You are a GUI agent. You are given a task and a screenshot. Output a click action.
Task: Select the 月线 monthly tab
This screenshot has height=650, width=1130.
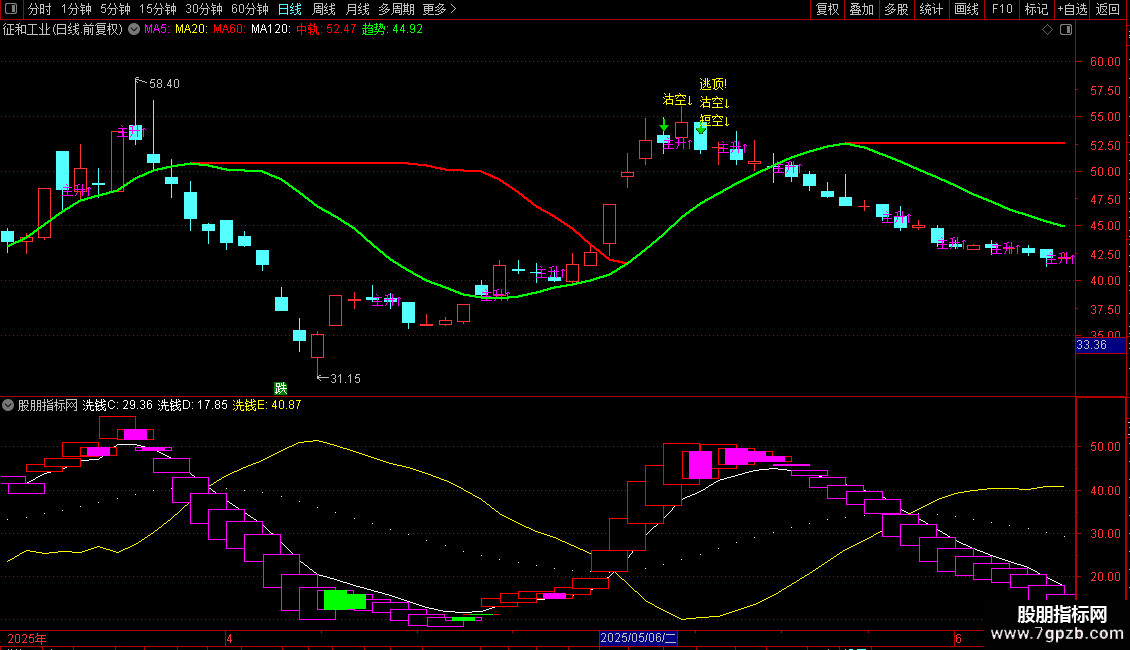[x=357, y=9]
